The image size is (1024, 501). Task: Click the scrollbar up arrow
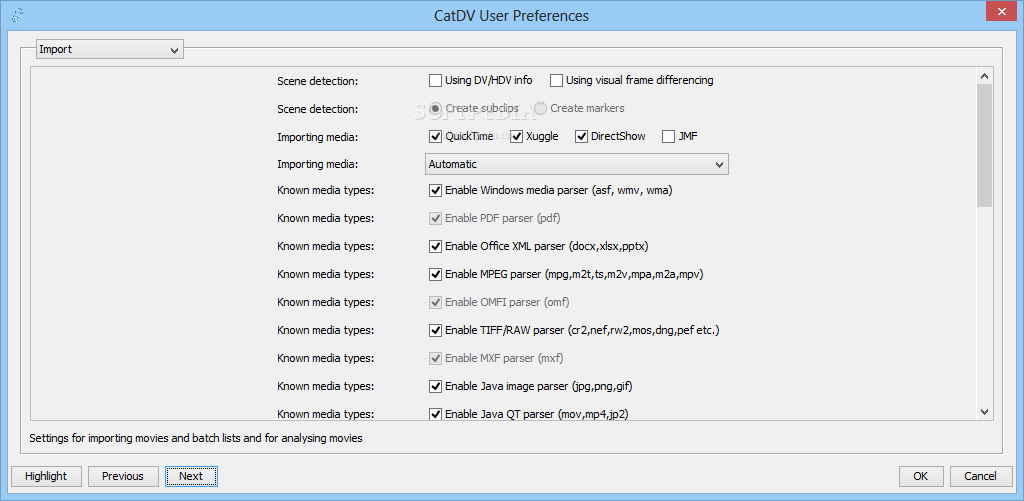point(984,76)
